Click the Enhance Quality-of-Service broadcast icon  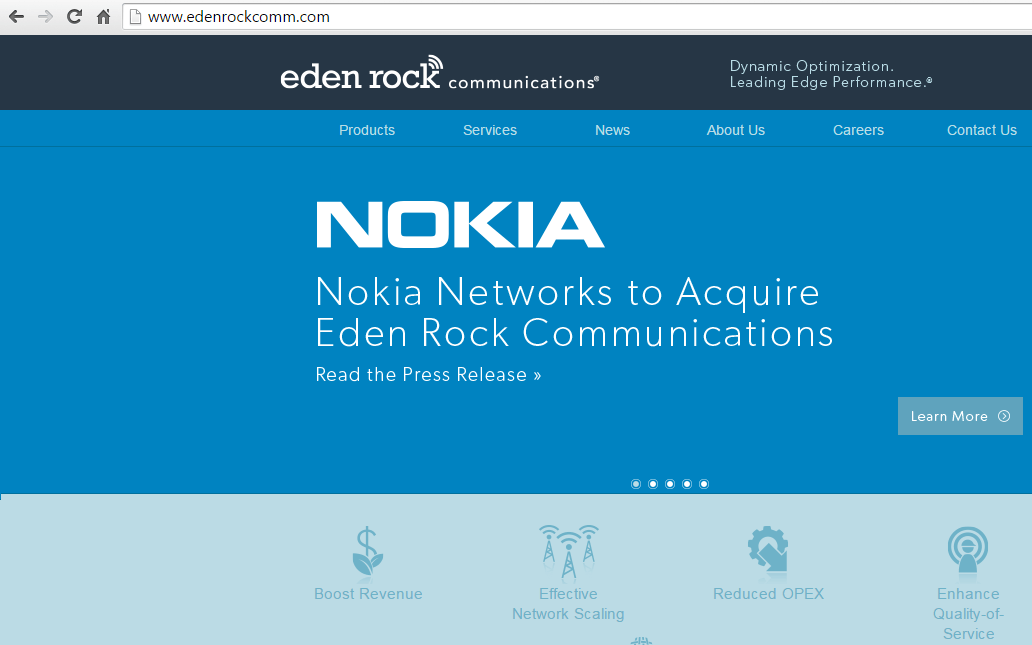coord(967,550)
